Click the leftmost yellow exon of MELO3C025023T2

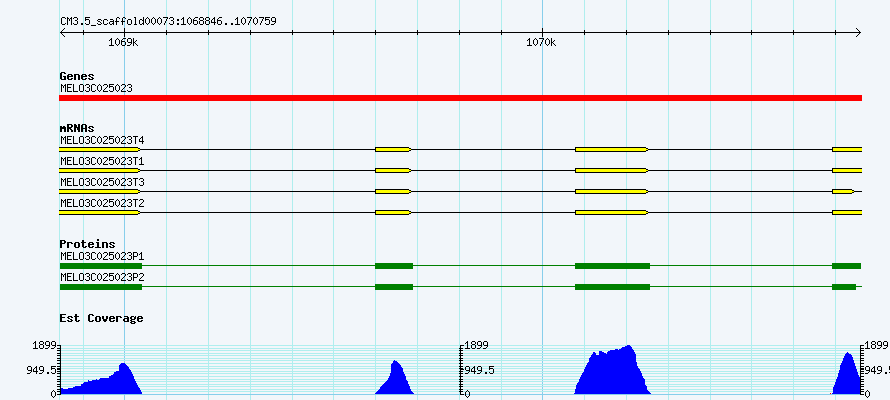point(100,213)
